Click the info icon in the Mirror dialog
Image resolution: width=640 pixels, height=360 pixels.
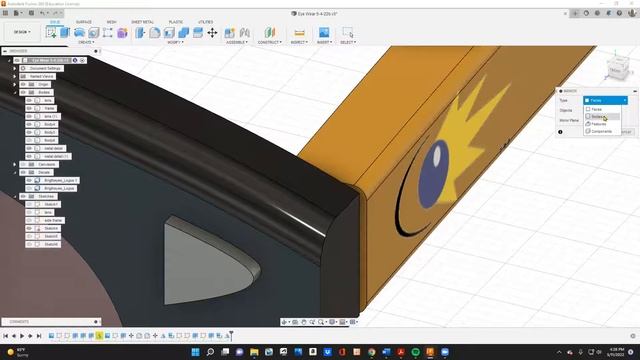point(560,132)
